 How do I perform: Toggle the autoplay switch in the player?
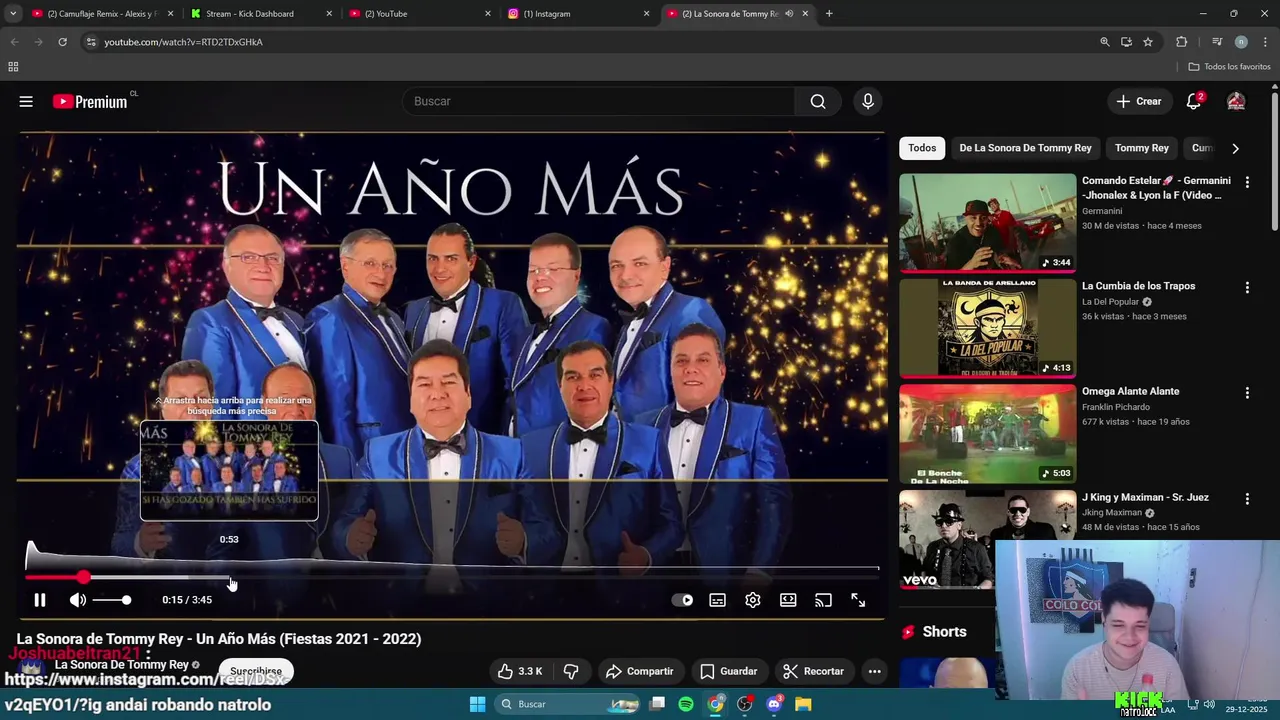683,600
